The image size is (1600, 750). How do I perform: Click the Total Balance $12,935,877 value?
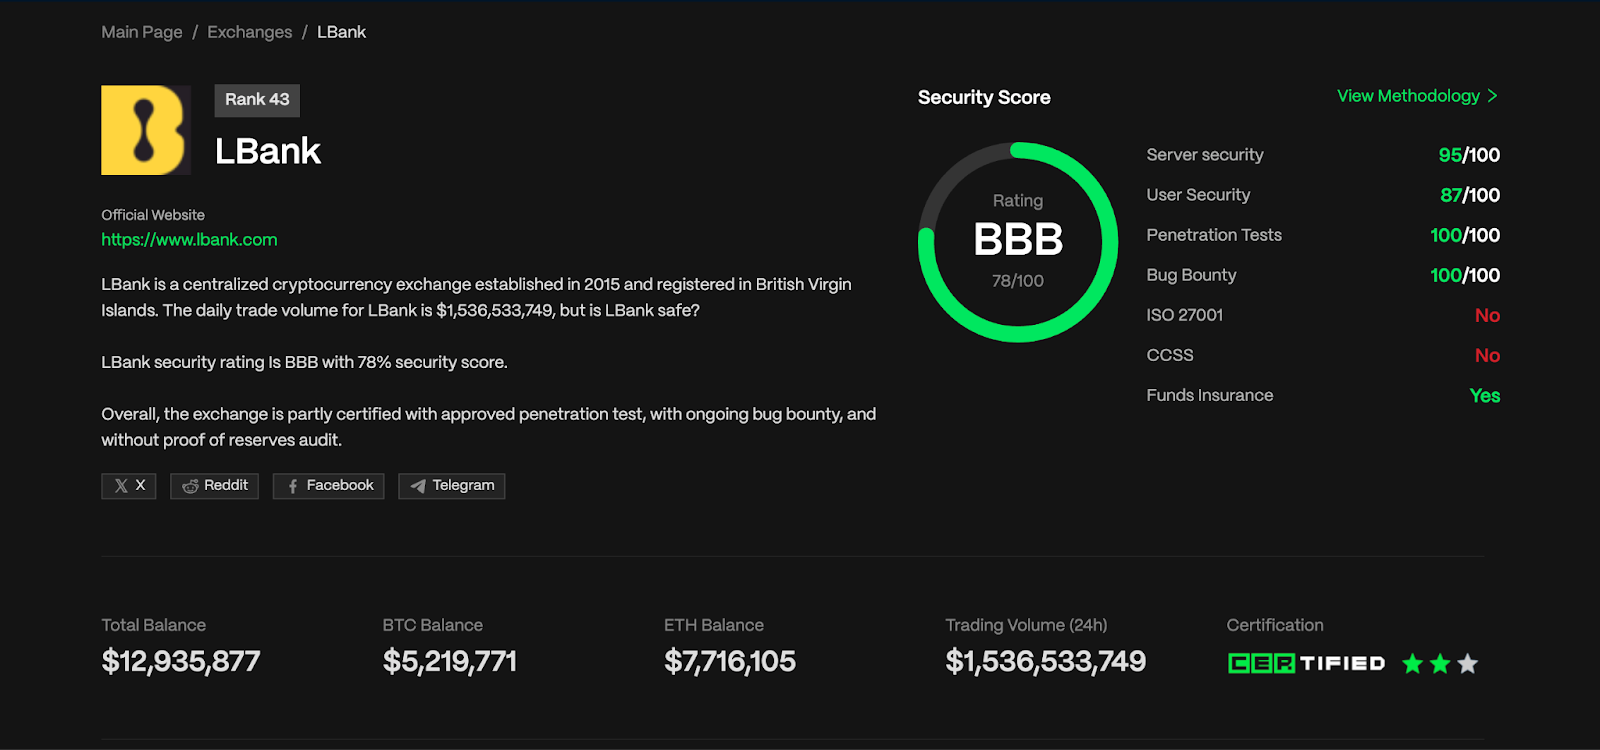coord(181,661)
